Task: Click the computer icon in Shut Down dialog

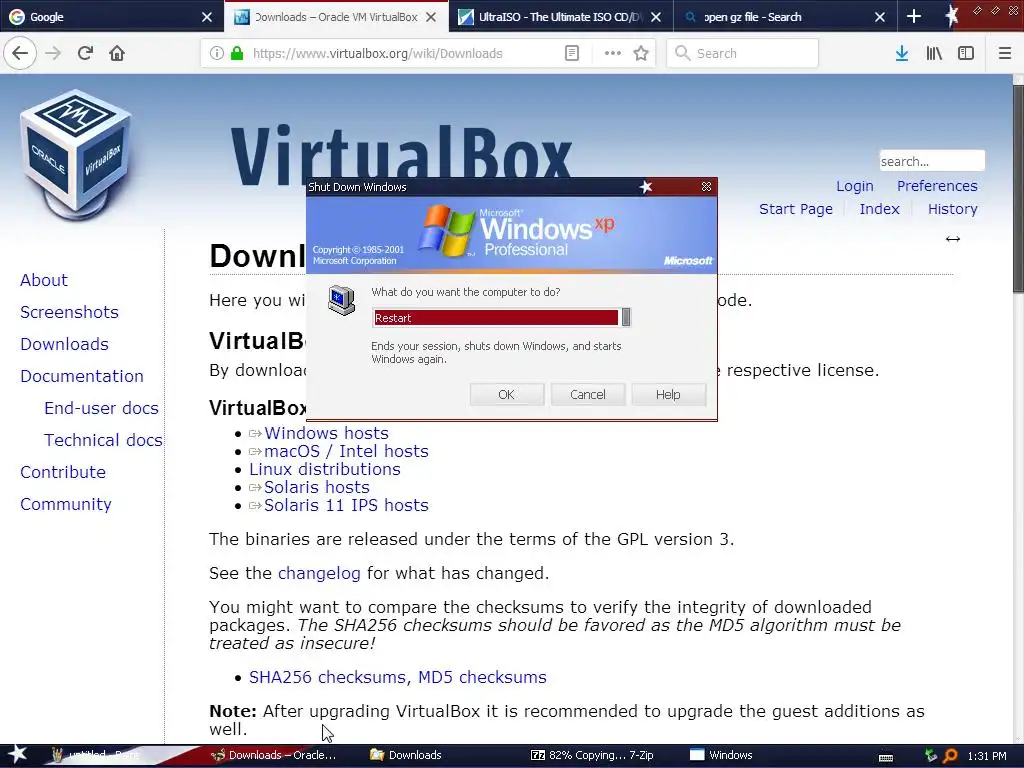Action: (342, 300)
